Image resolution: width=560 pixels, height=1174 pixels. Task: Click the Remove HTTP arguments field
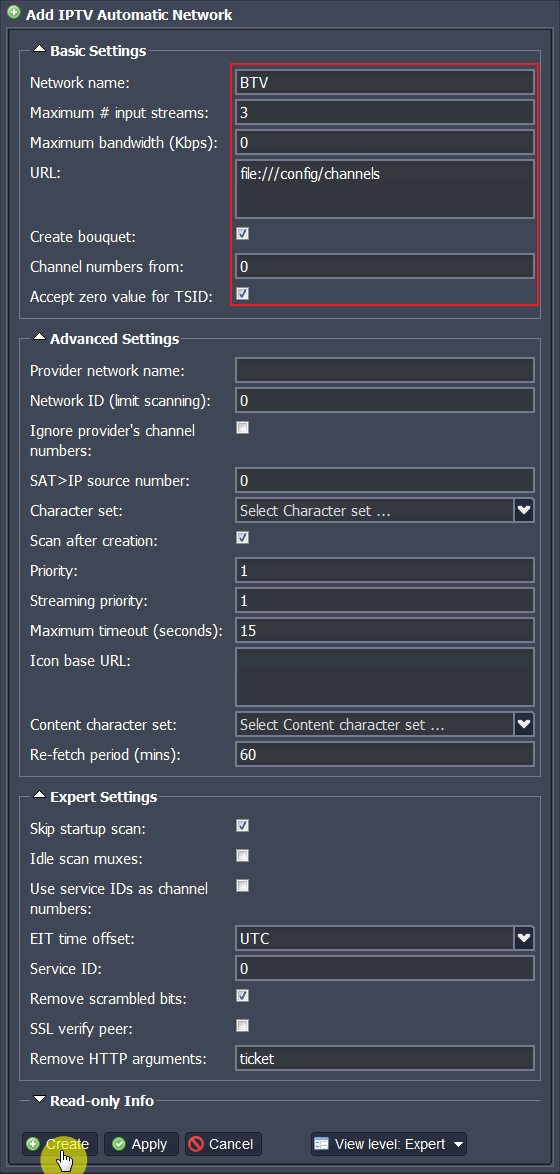pos(385,1059)
